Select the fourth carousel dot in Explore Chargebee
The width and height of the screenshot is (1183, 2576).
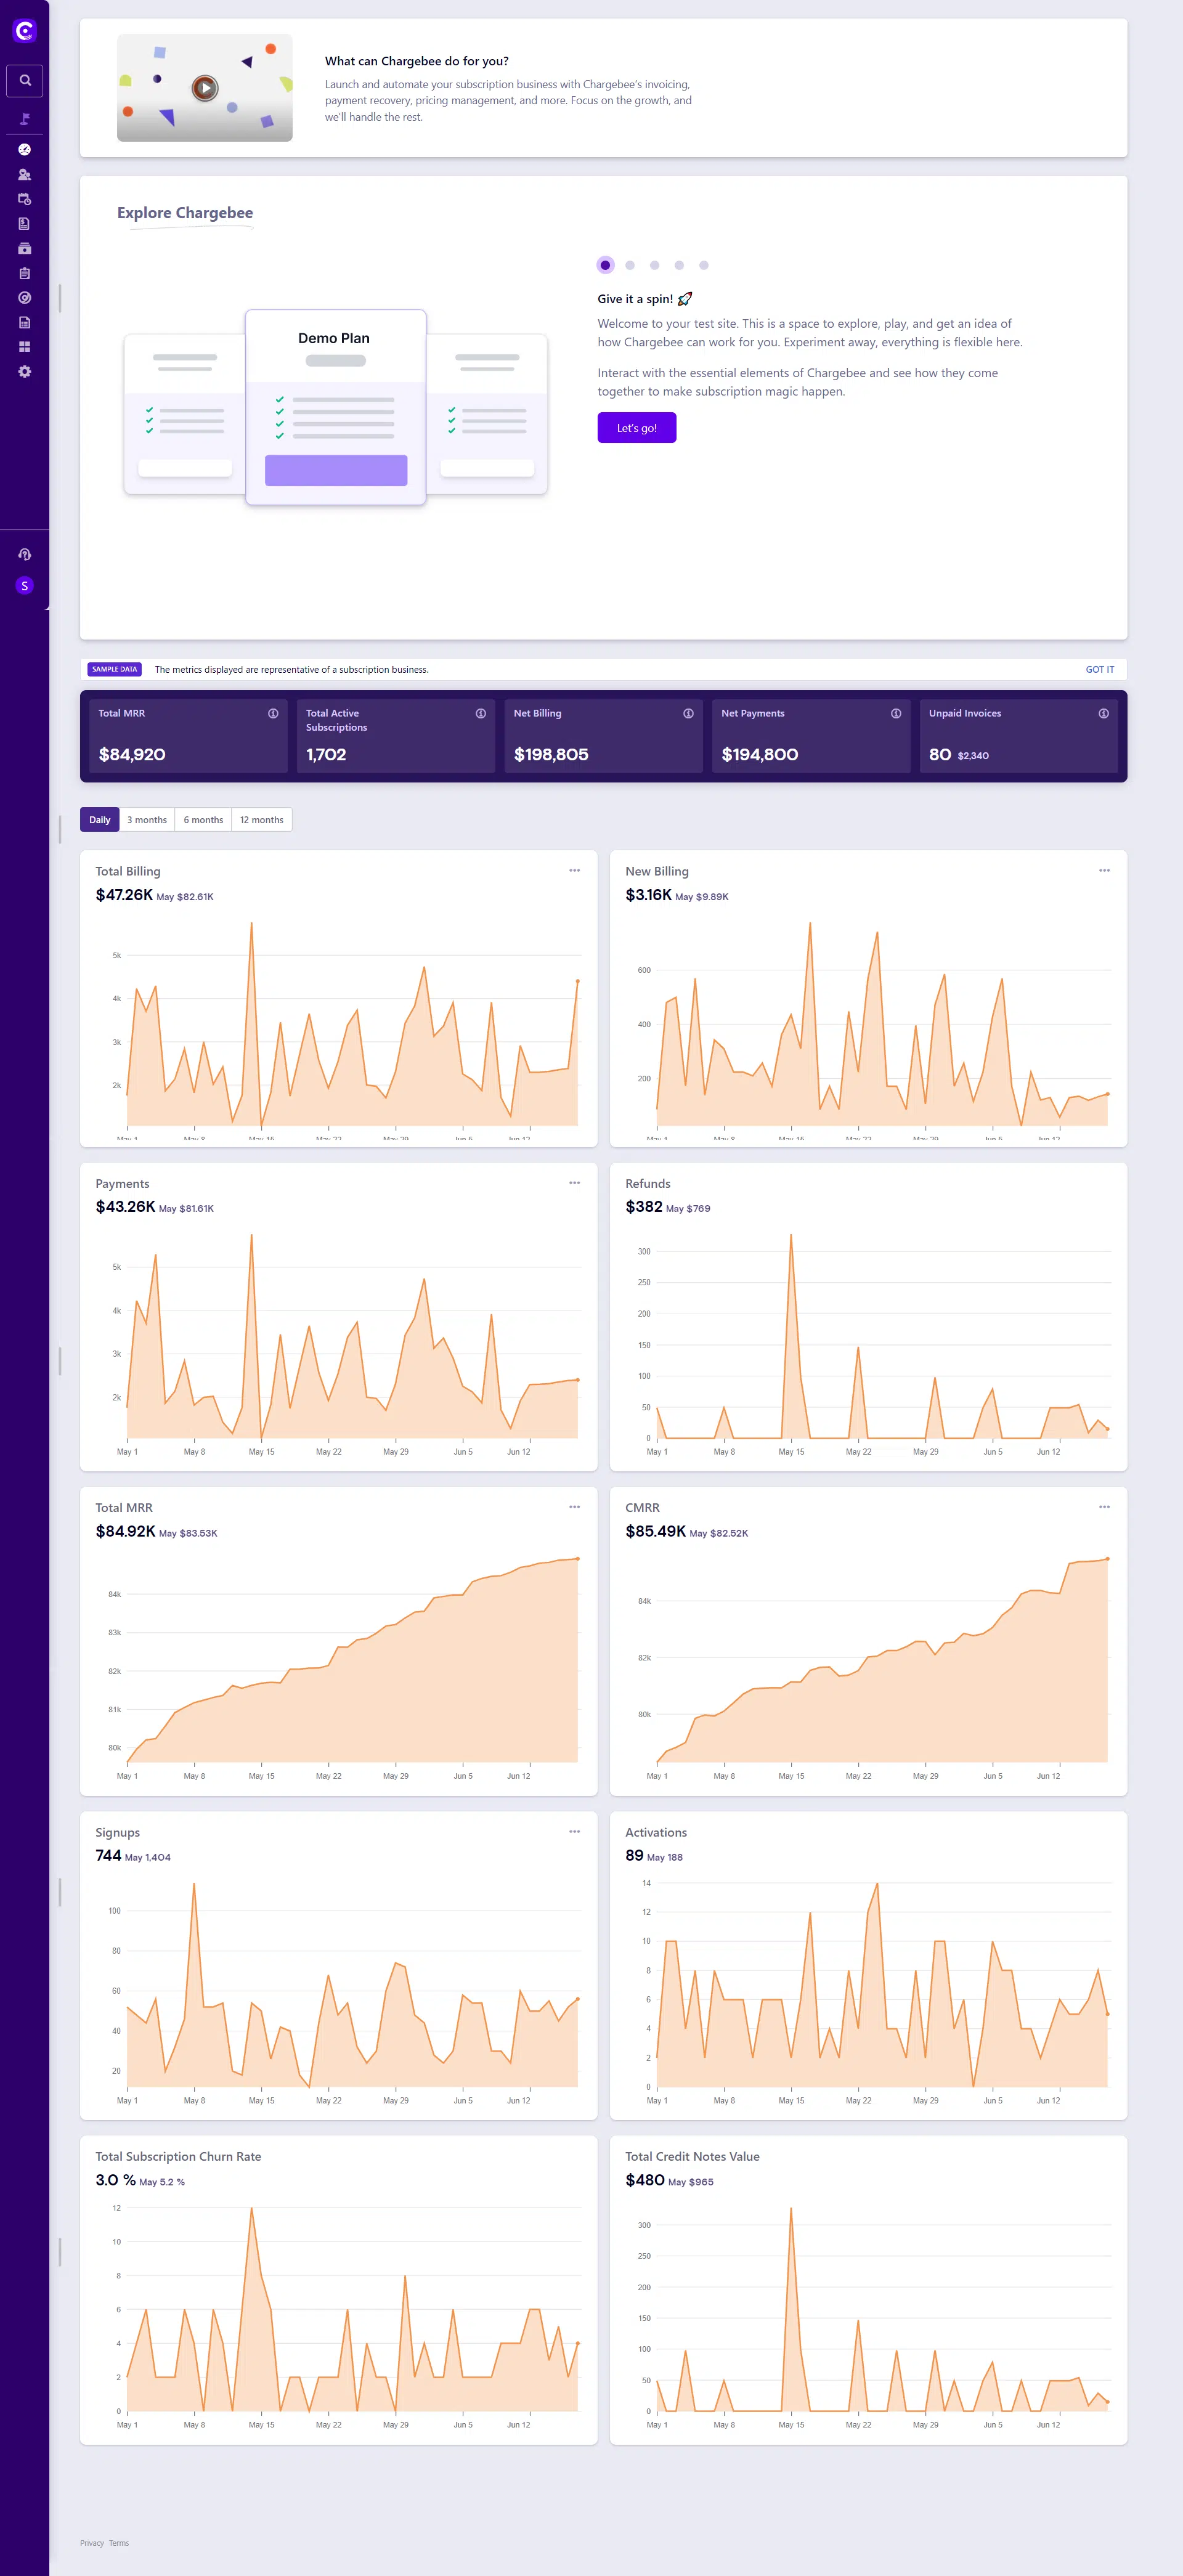(x=679, y=265)
